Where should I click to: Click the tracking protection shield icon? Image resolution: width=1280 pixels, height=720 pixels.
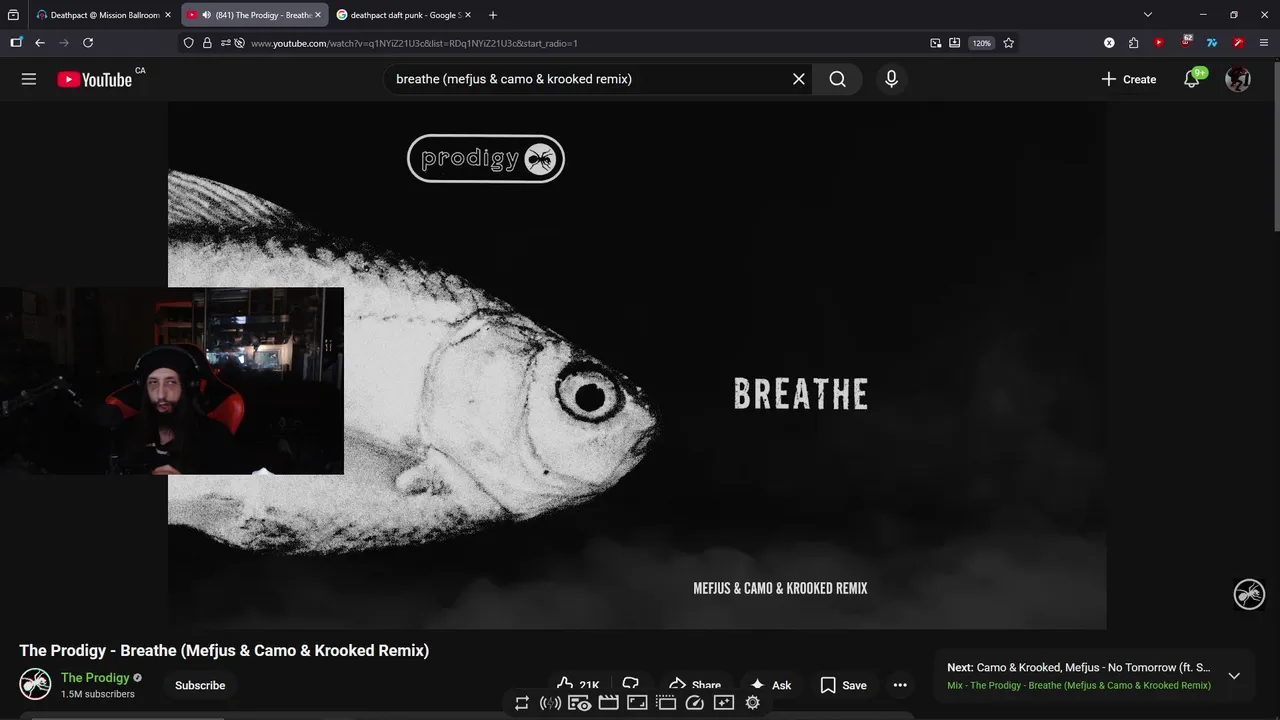pyautogui.click(x=188, y=43)
